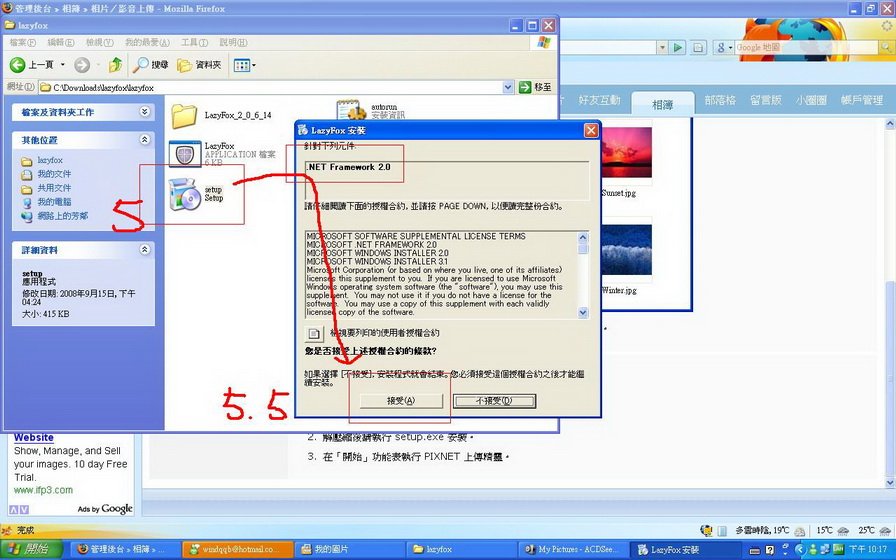Close the LazyFox installer dialog

(x=591, y=131)
